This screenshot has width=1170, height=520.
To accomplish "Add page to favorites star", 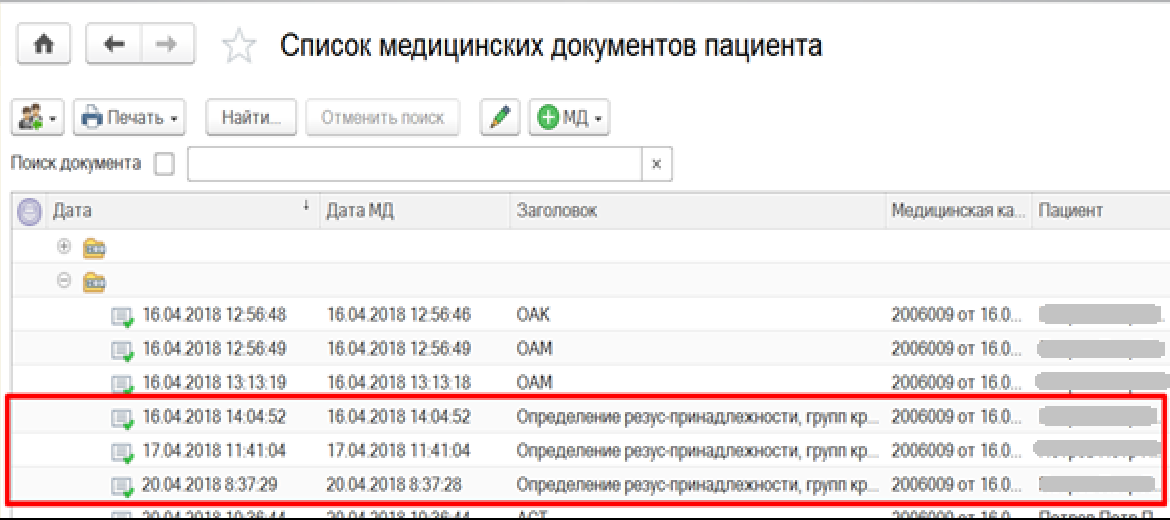I will pos(238,46).
